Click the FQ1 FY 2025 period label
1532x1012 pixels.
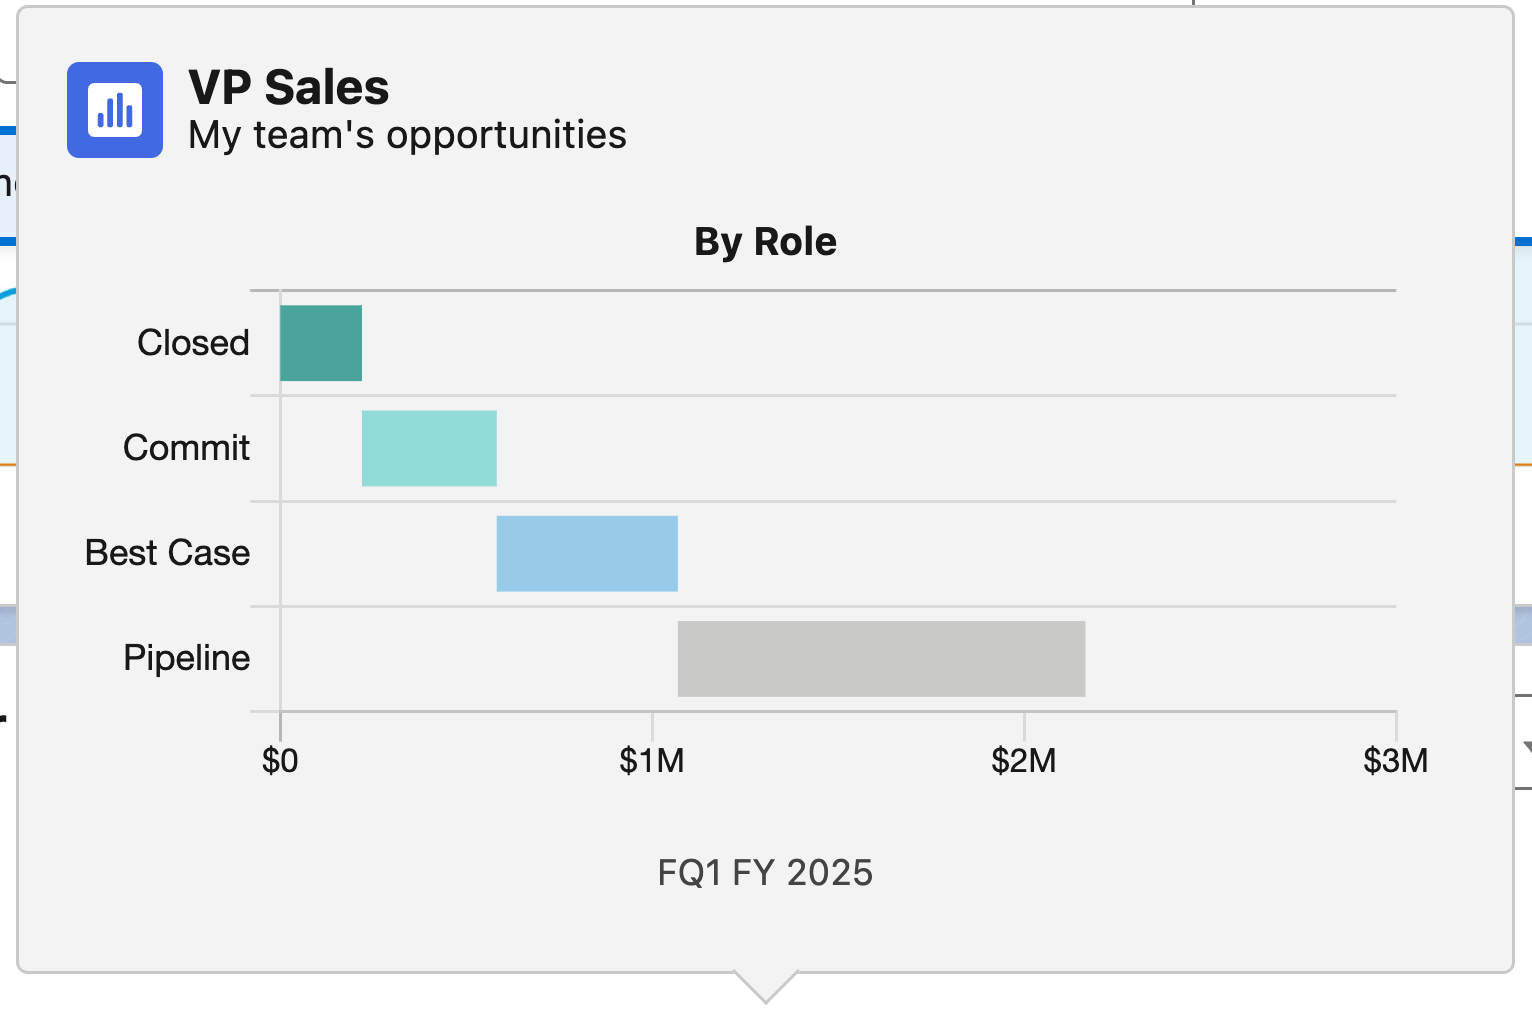click(764, 872)
